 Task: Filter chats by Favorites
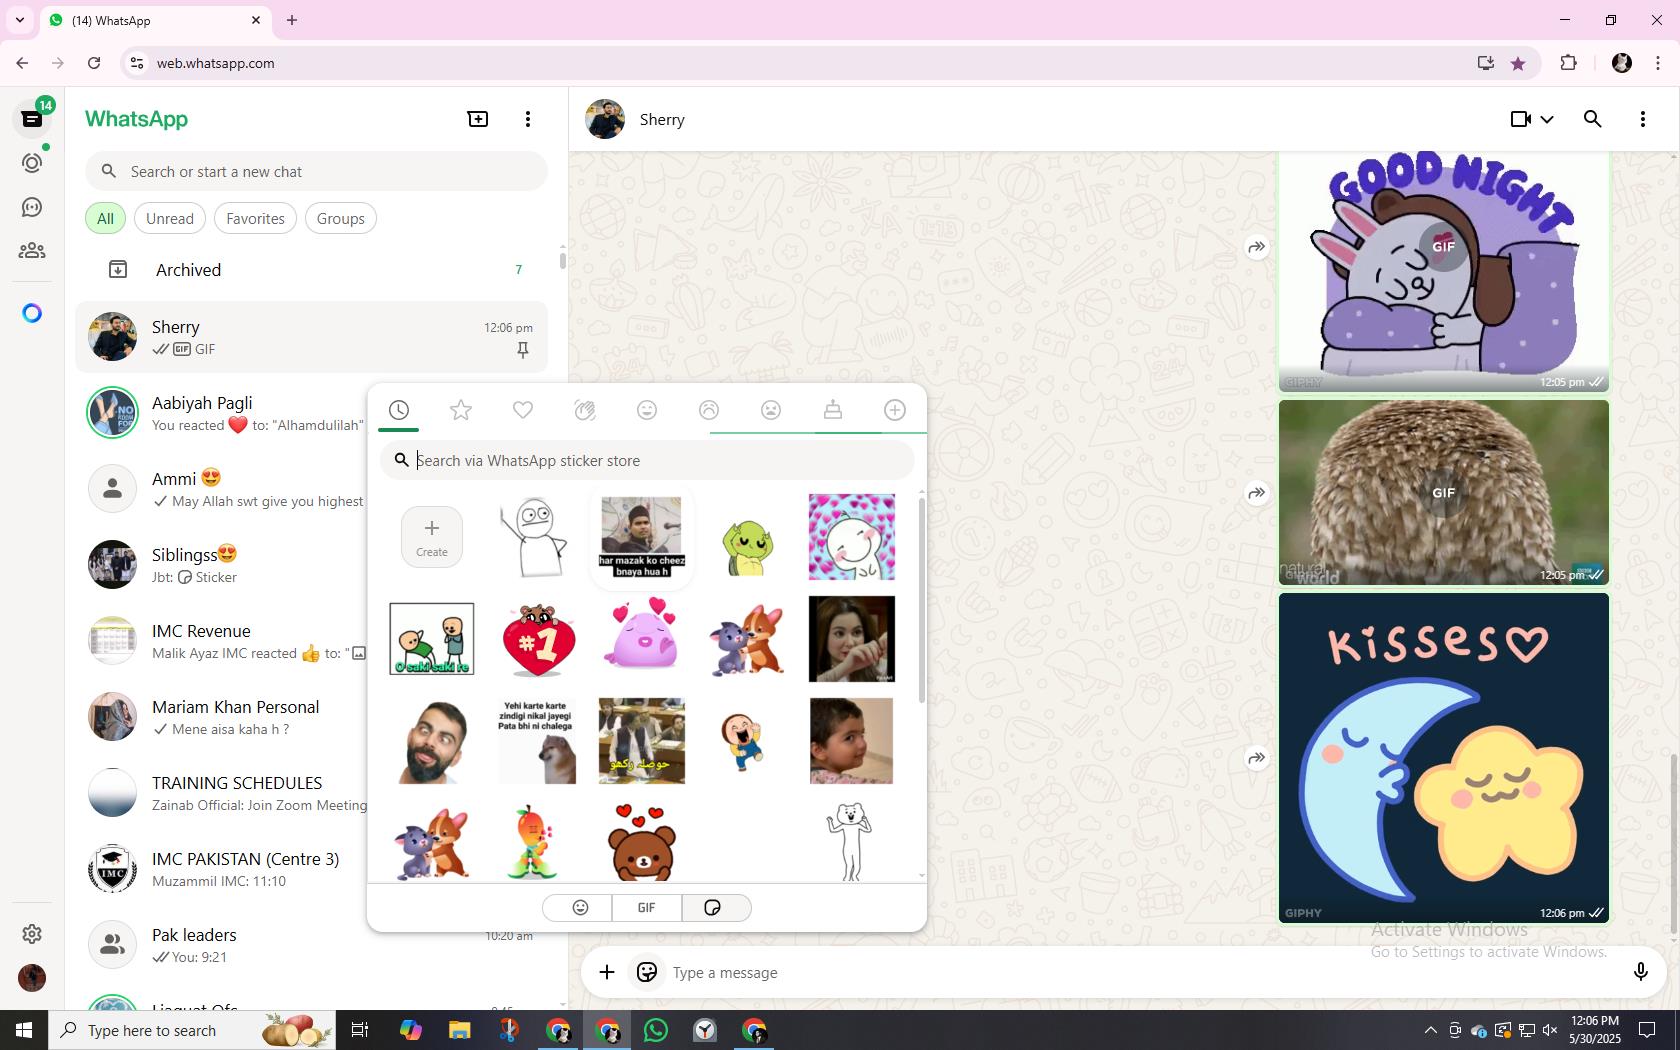(255, 218)
